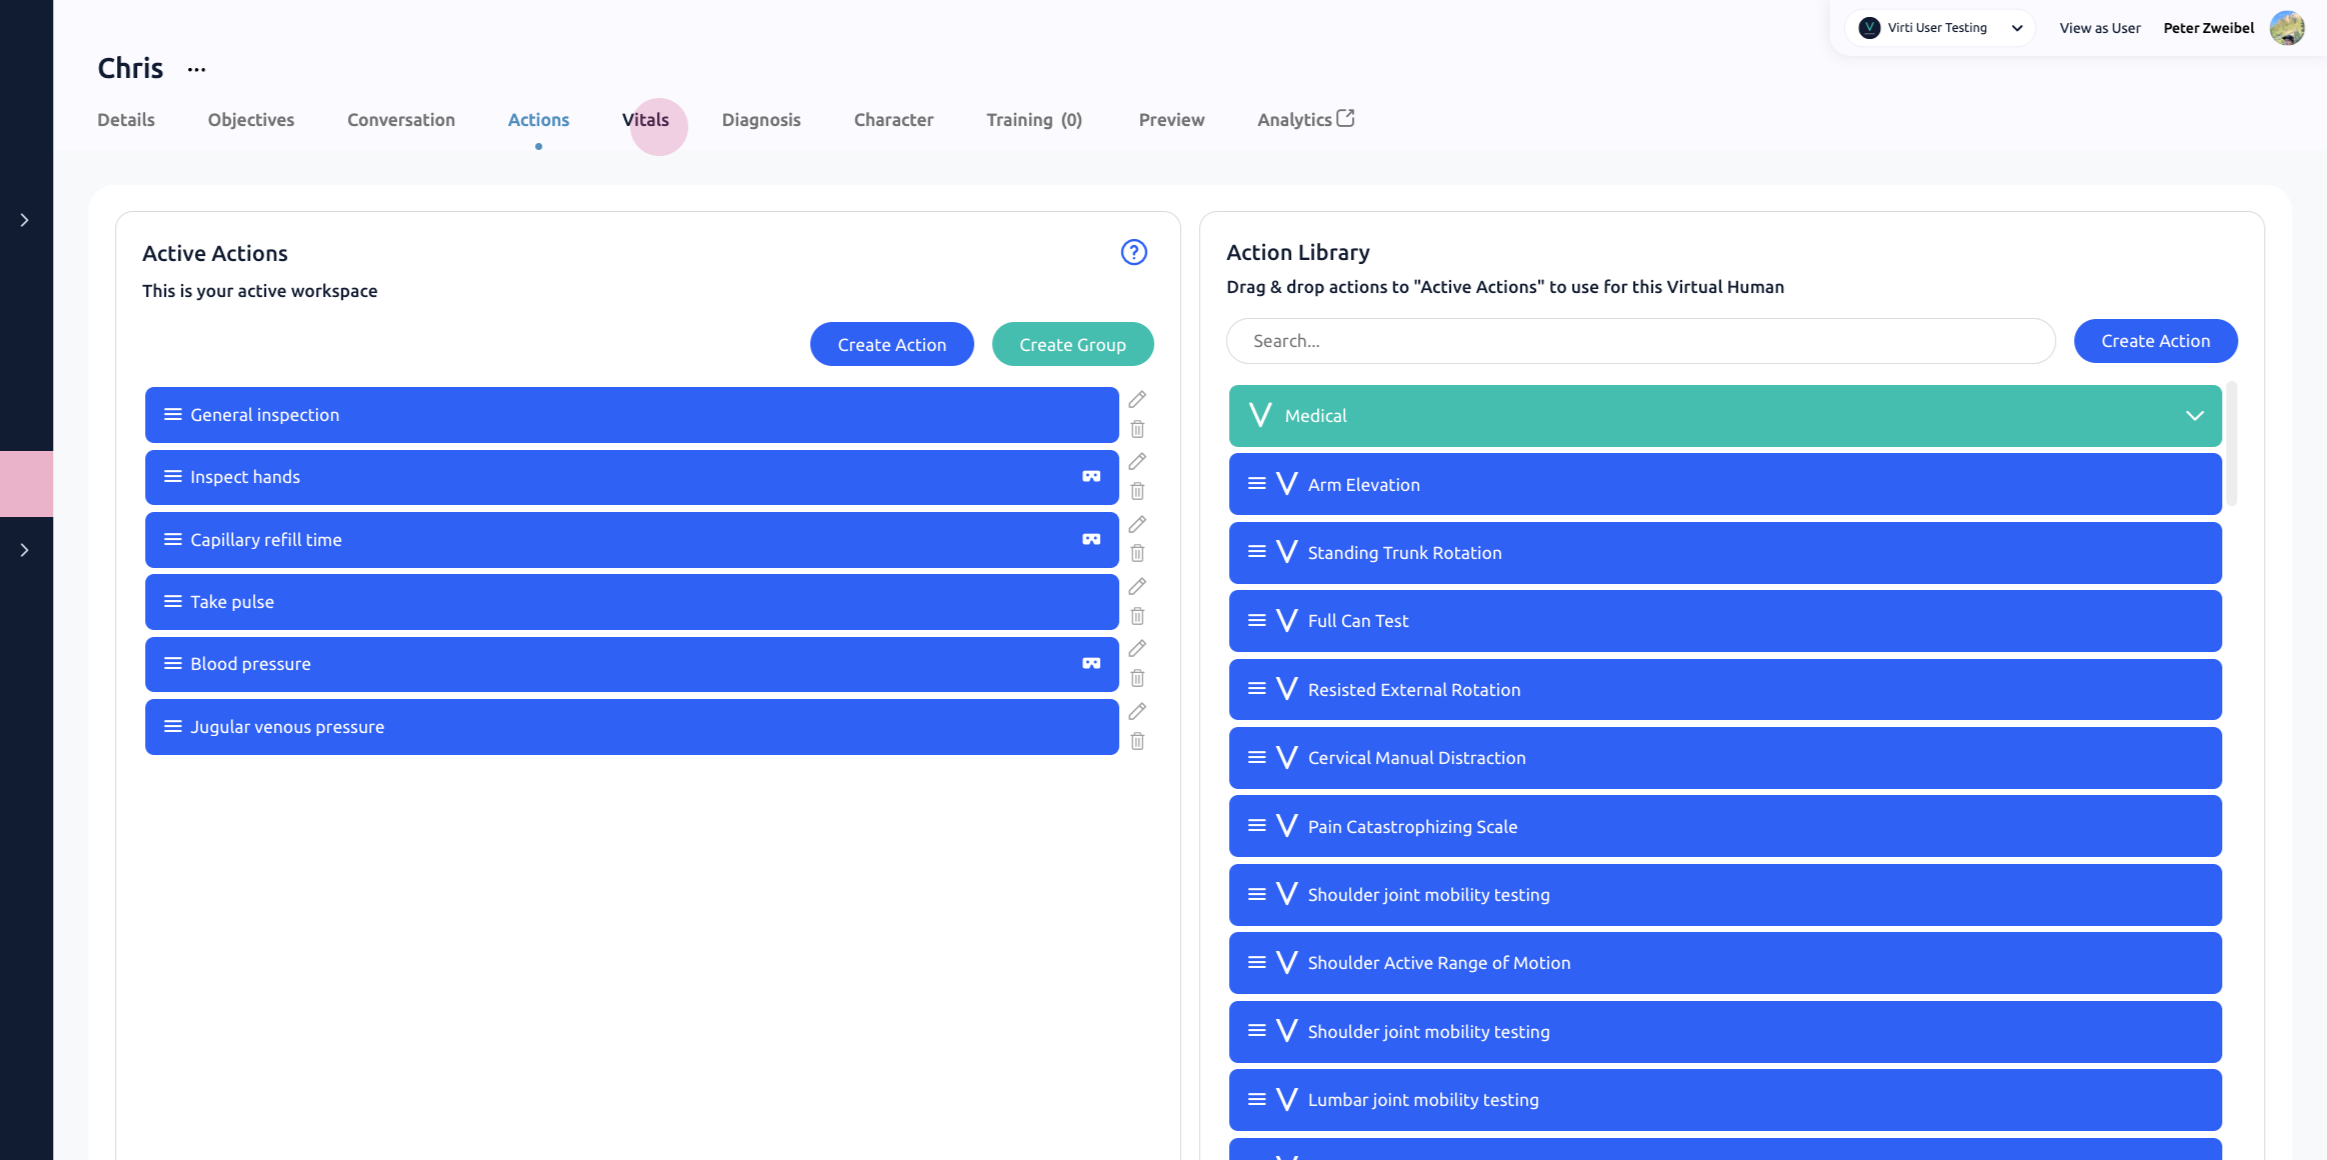The image size is (2327, 1160).
Task: Click the edit pencil for General inspection
Action: [x=1137, y=399]
